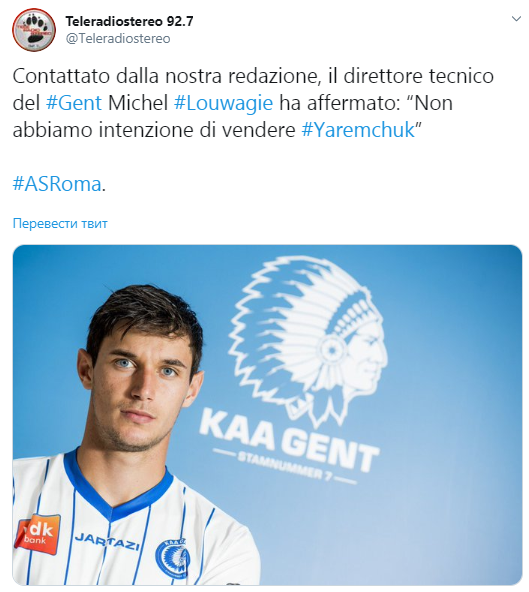The image size is (529, 592).
Task: Click Перевести твит translate link
Action: (x=60, y=224)
